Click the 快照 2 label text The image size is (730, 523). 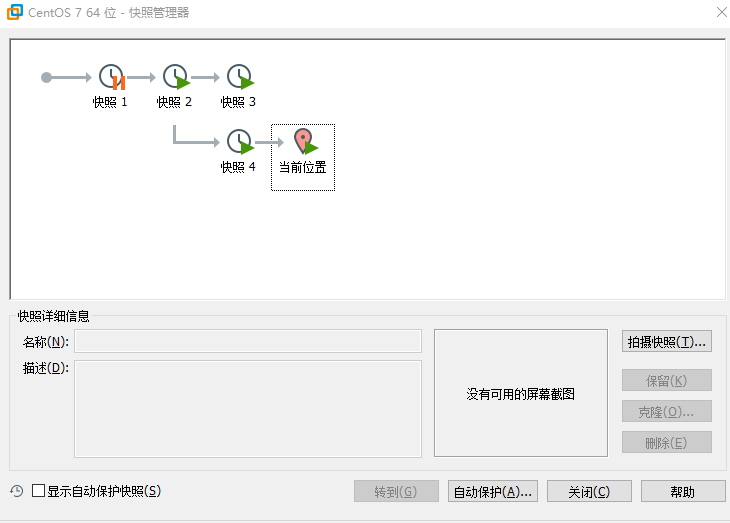(174, 102)
